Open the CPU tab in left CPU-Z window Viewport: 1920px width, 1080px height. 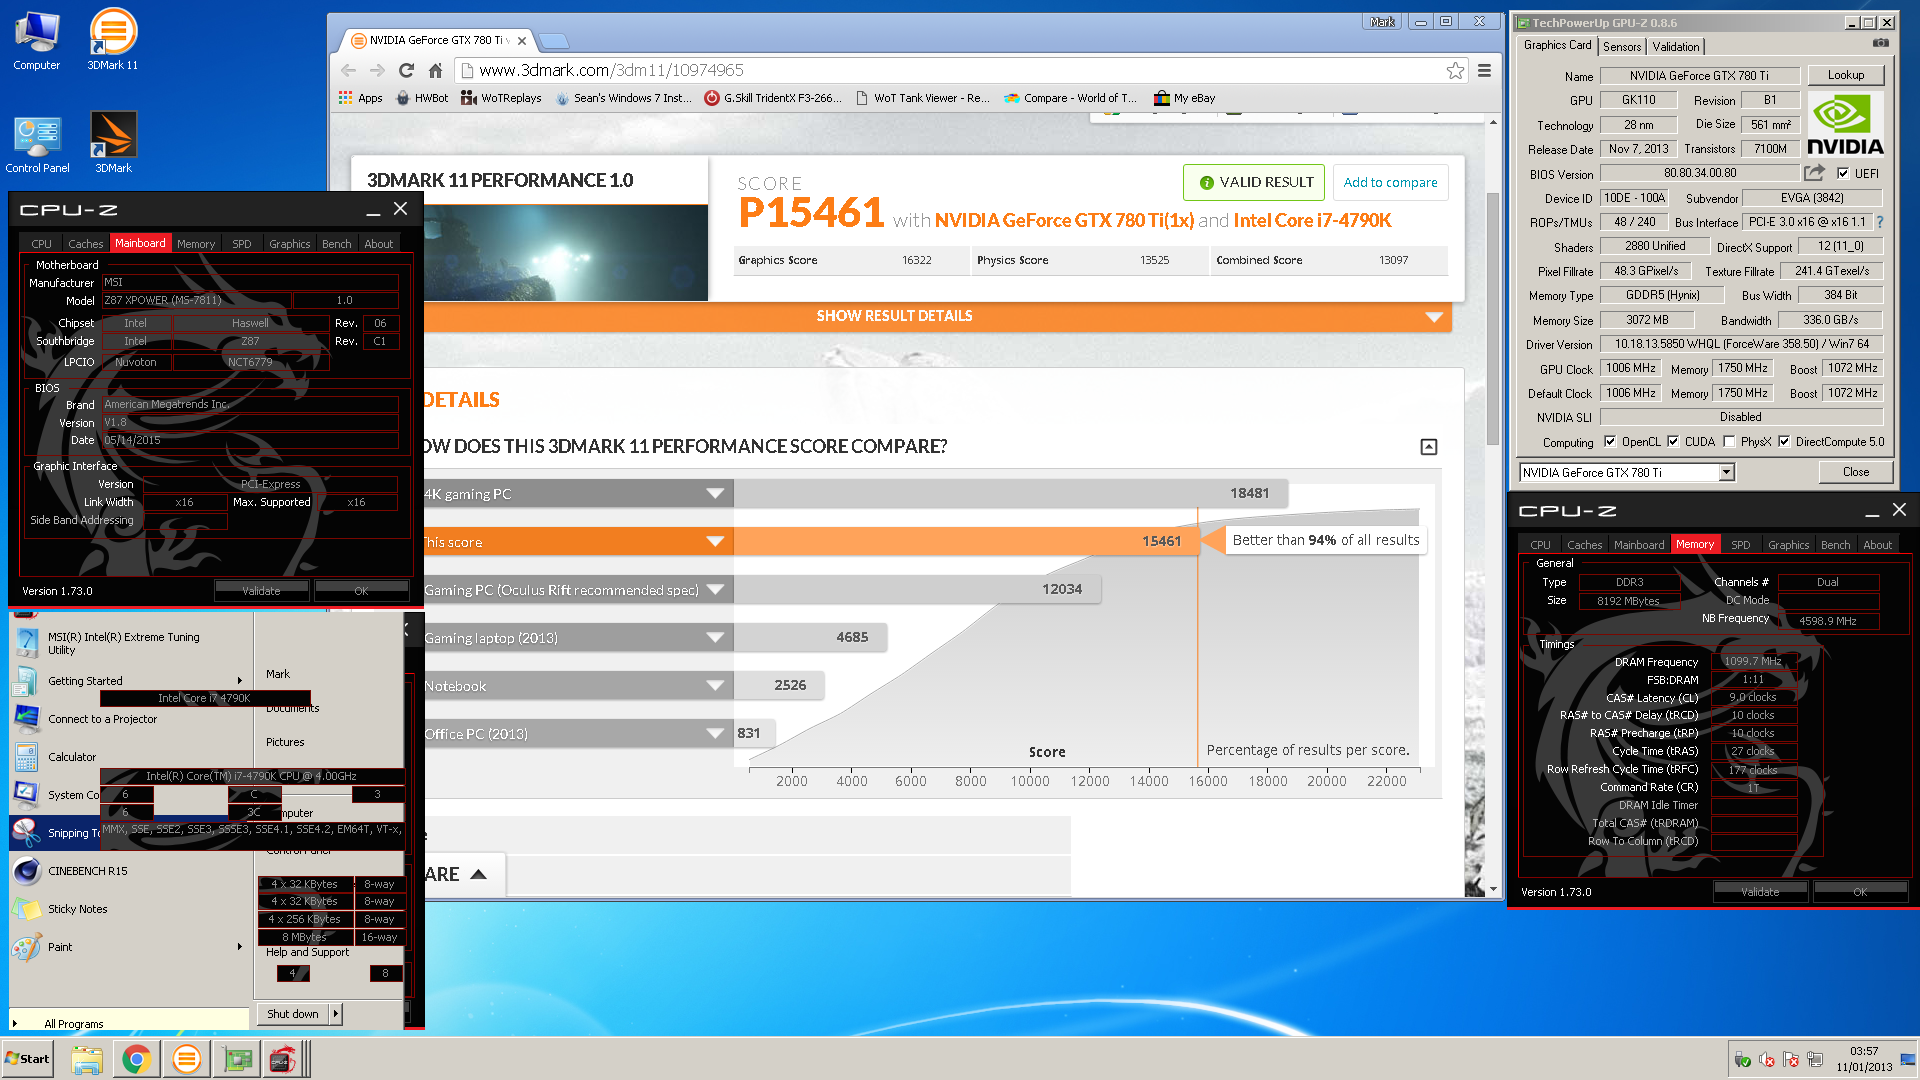[41, 243]
